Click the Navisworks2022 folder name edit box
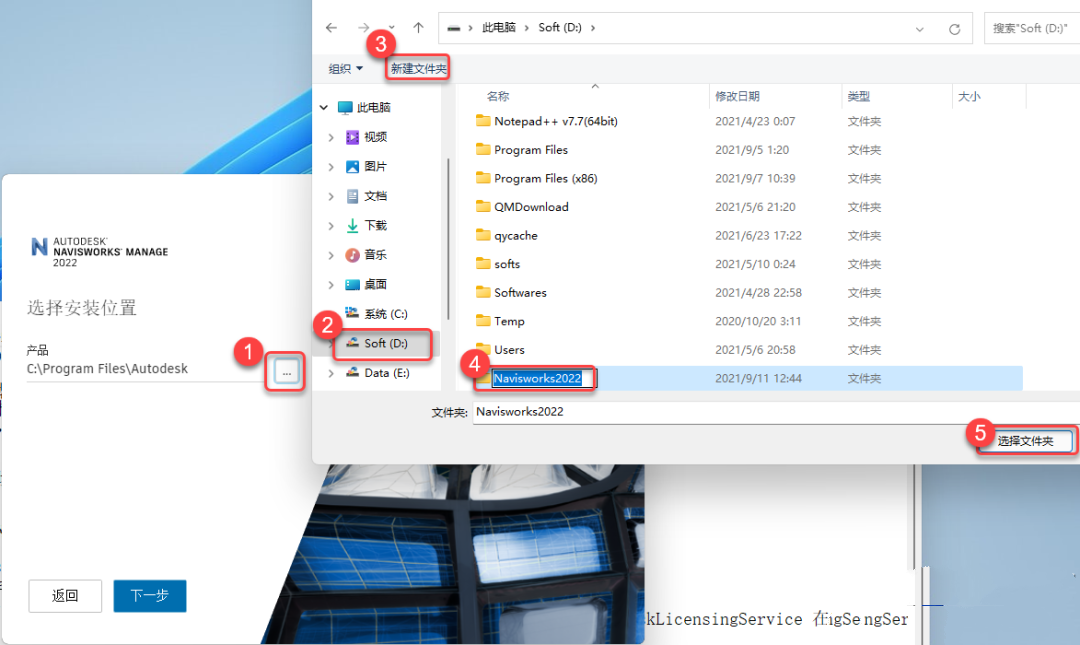This screenshot has width=1080, height=645. tap(543, 378)
